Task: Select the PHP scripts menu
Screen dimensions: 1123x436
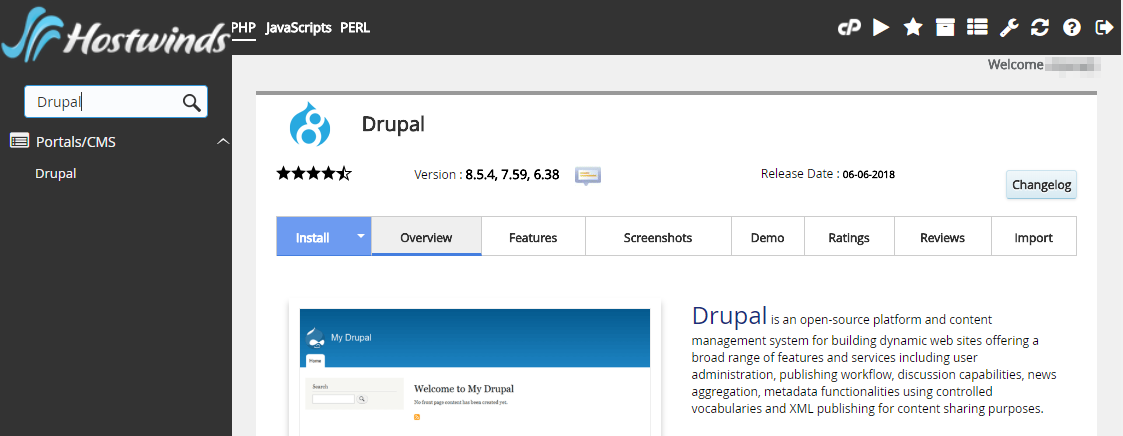Action: 244,28
